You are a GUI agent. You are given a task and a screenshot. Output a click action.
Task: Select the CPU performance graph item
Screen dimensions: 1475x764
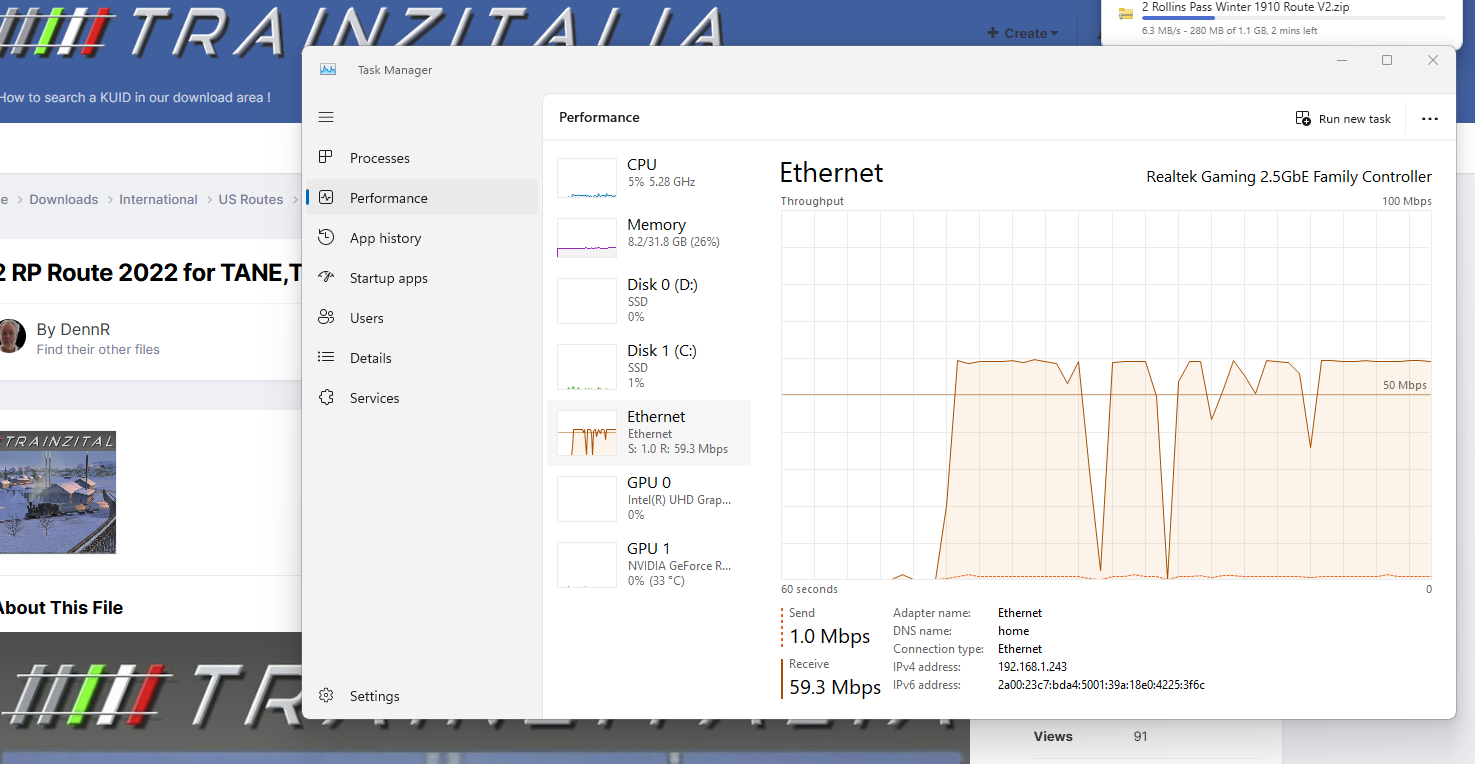click(649, 178)
